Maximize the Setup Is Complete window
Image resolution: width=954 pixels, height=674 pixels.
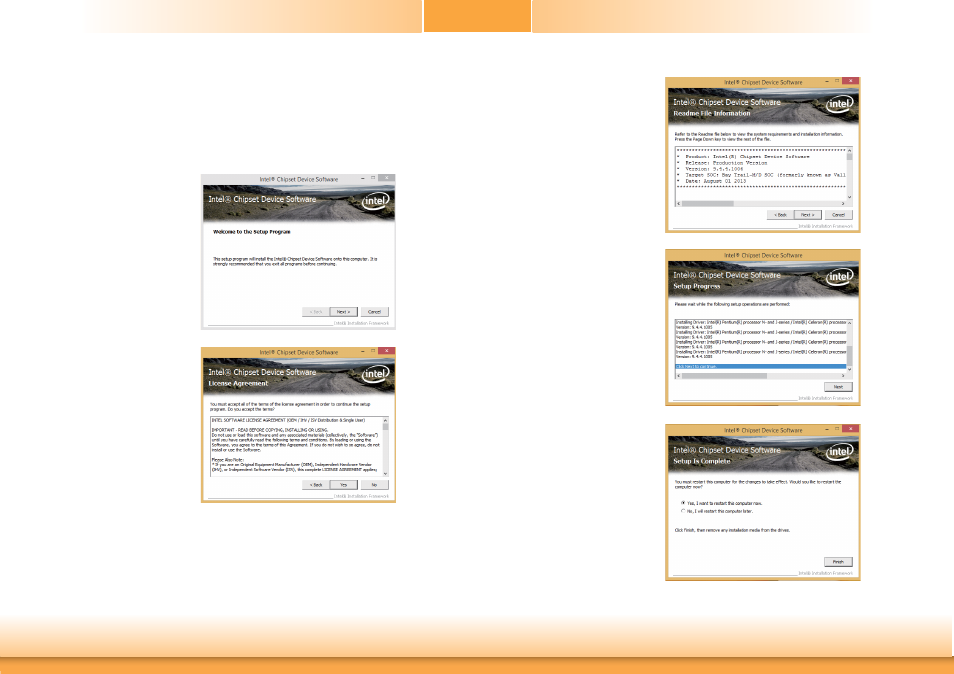click(x=837, y=429)
